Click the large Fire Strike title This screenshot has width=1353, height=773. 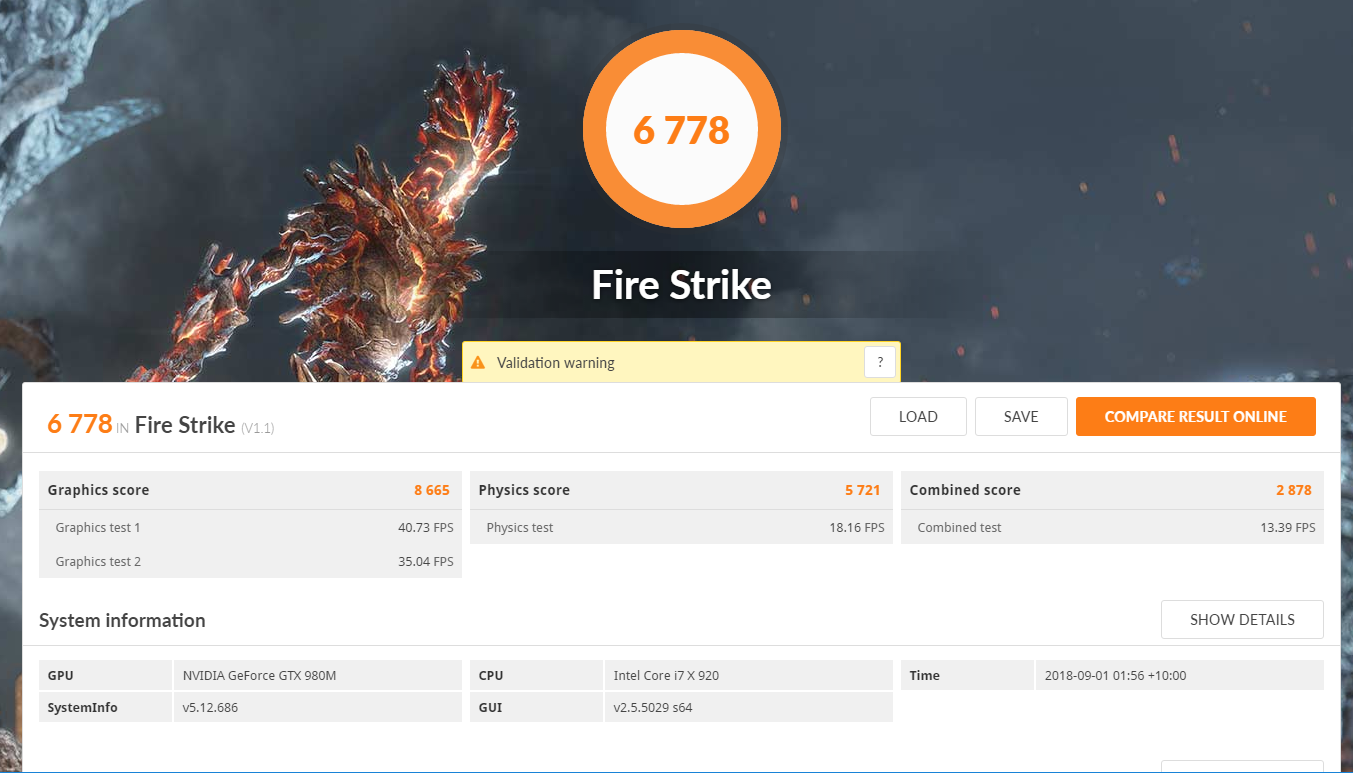(x=682, y=285)
